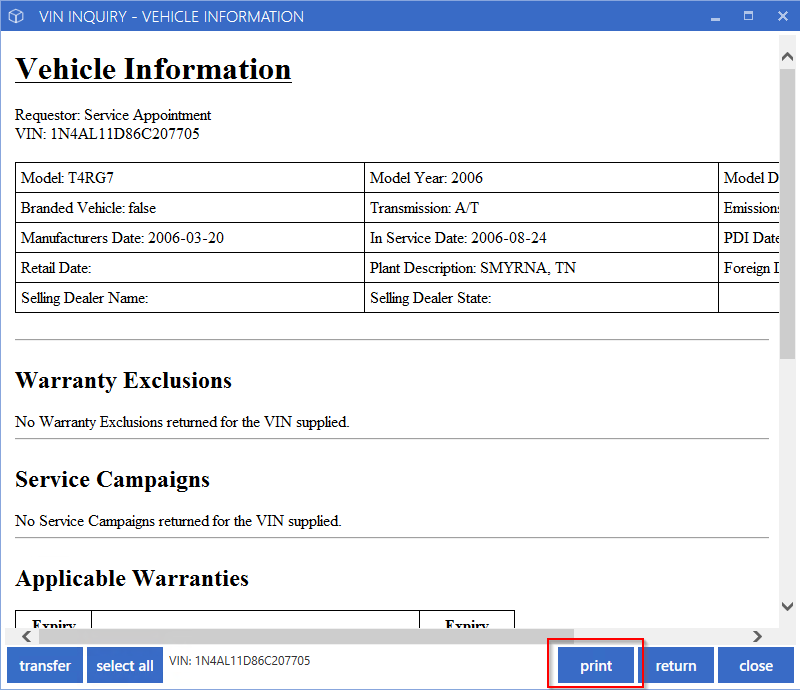Click the Vehicle Information heading
Screen dimensions: 800x690
(153, 69)
